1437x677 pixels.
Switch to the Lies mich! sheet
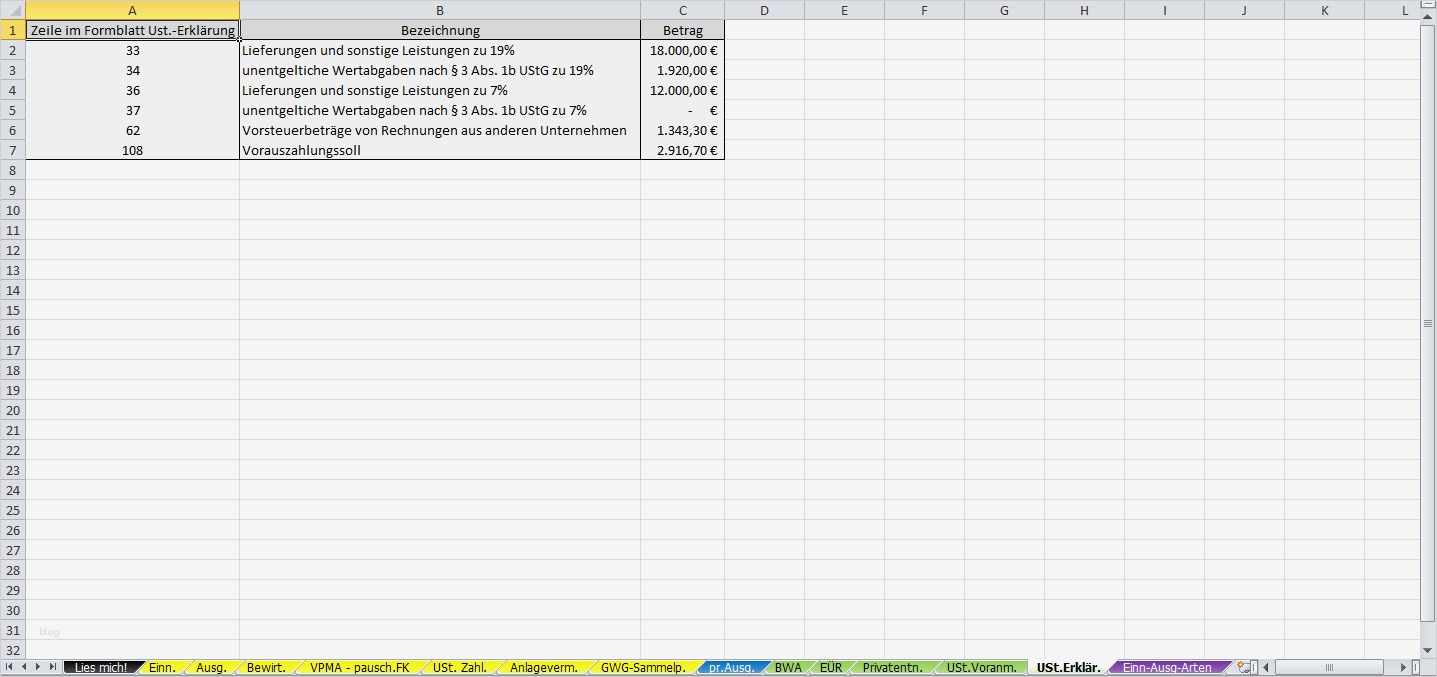(x=100, y=667)
